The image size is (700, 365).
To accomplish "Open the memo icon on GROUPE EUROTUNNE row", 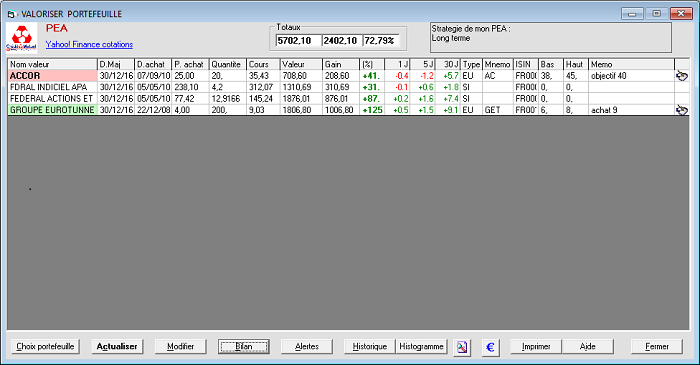I will coord(682,110).
